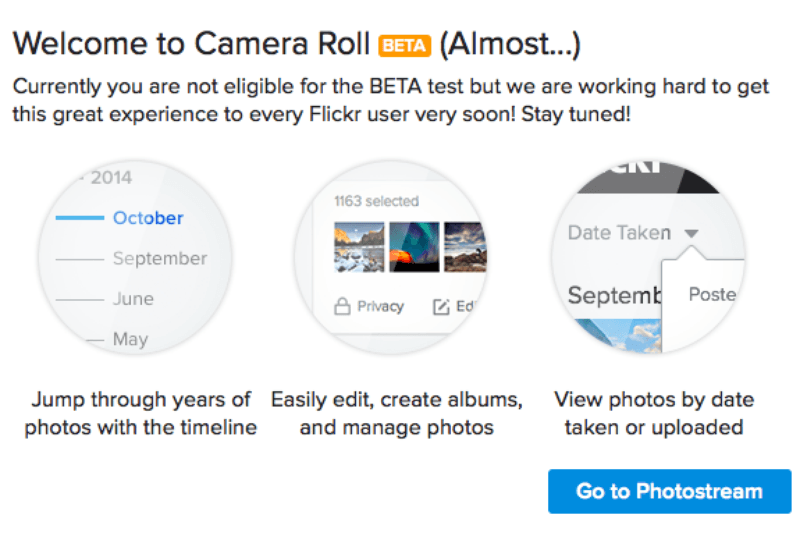Click the Go to Photostream button

point(669,491)
